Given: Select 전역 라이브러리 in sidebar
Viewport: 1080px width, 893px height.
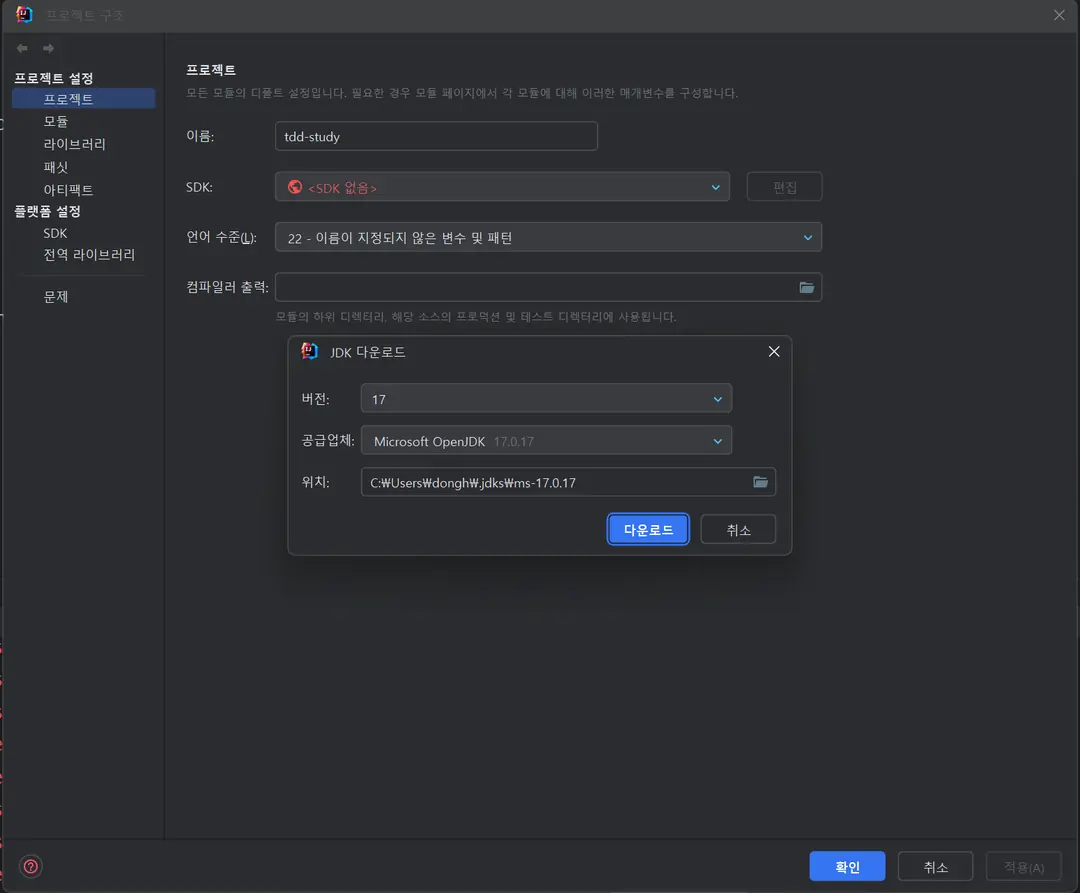Looking at the screenshot, I should [x=89, y=255].
